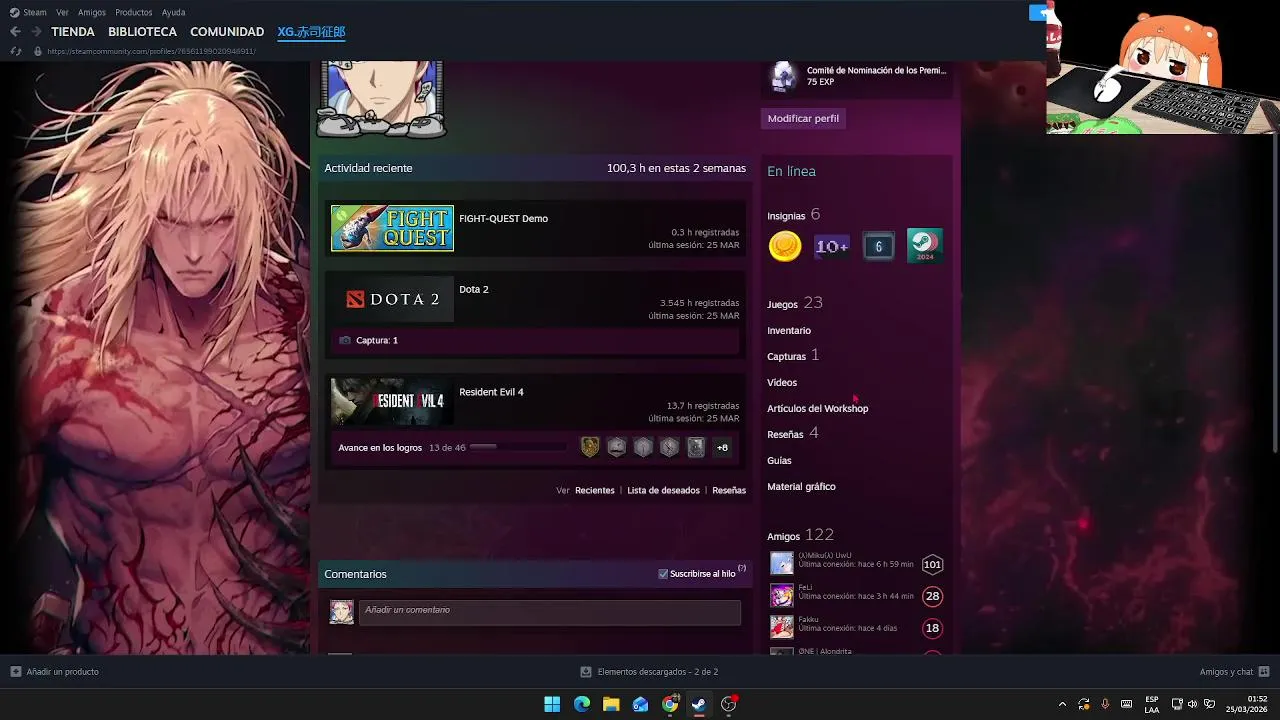Switch to the TIENDA tab

(x=73, y=32)
